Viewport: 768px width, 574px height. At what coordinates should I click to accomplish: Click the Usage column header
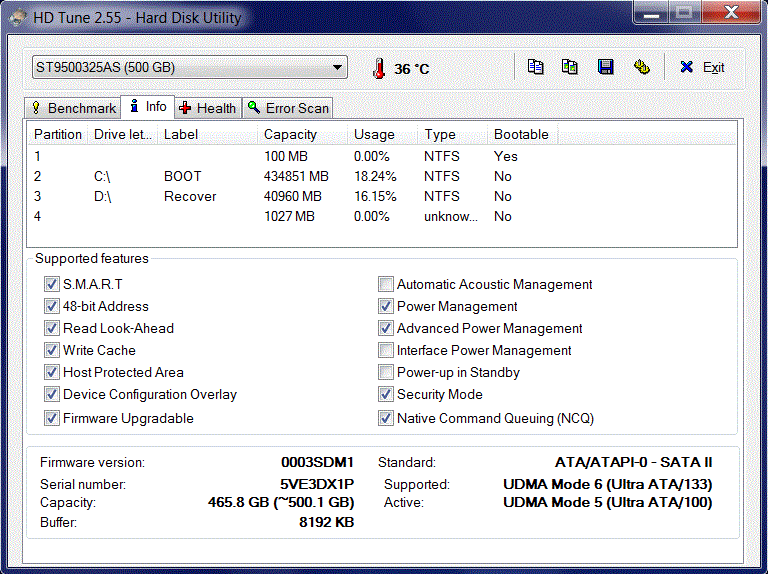383,134
